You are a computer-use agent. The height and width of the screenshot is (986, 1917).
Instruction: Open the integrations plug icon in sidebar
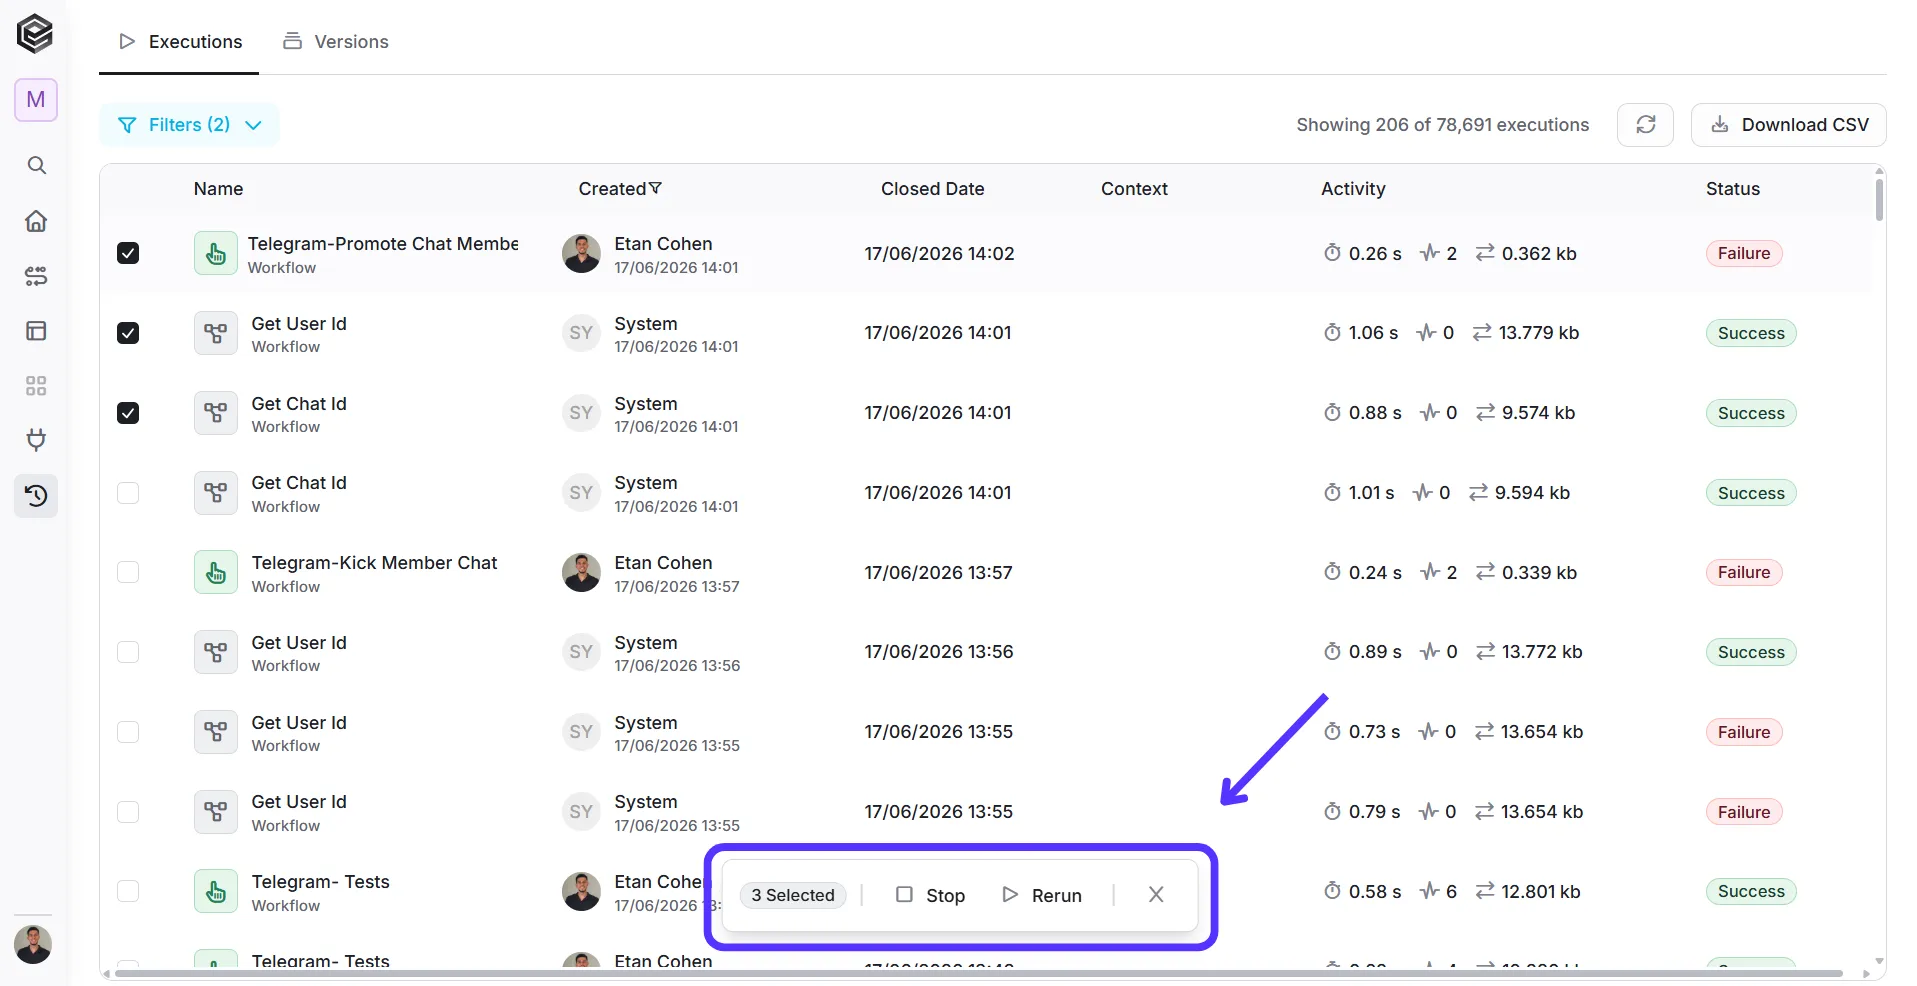[36, 440]
